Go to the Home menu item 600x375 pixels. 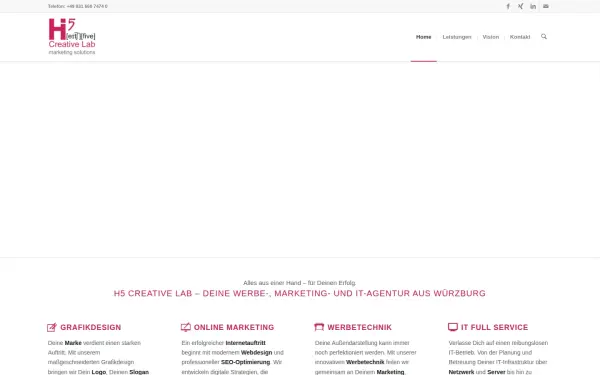[x=424, y=37]
